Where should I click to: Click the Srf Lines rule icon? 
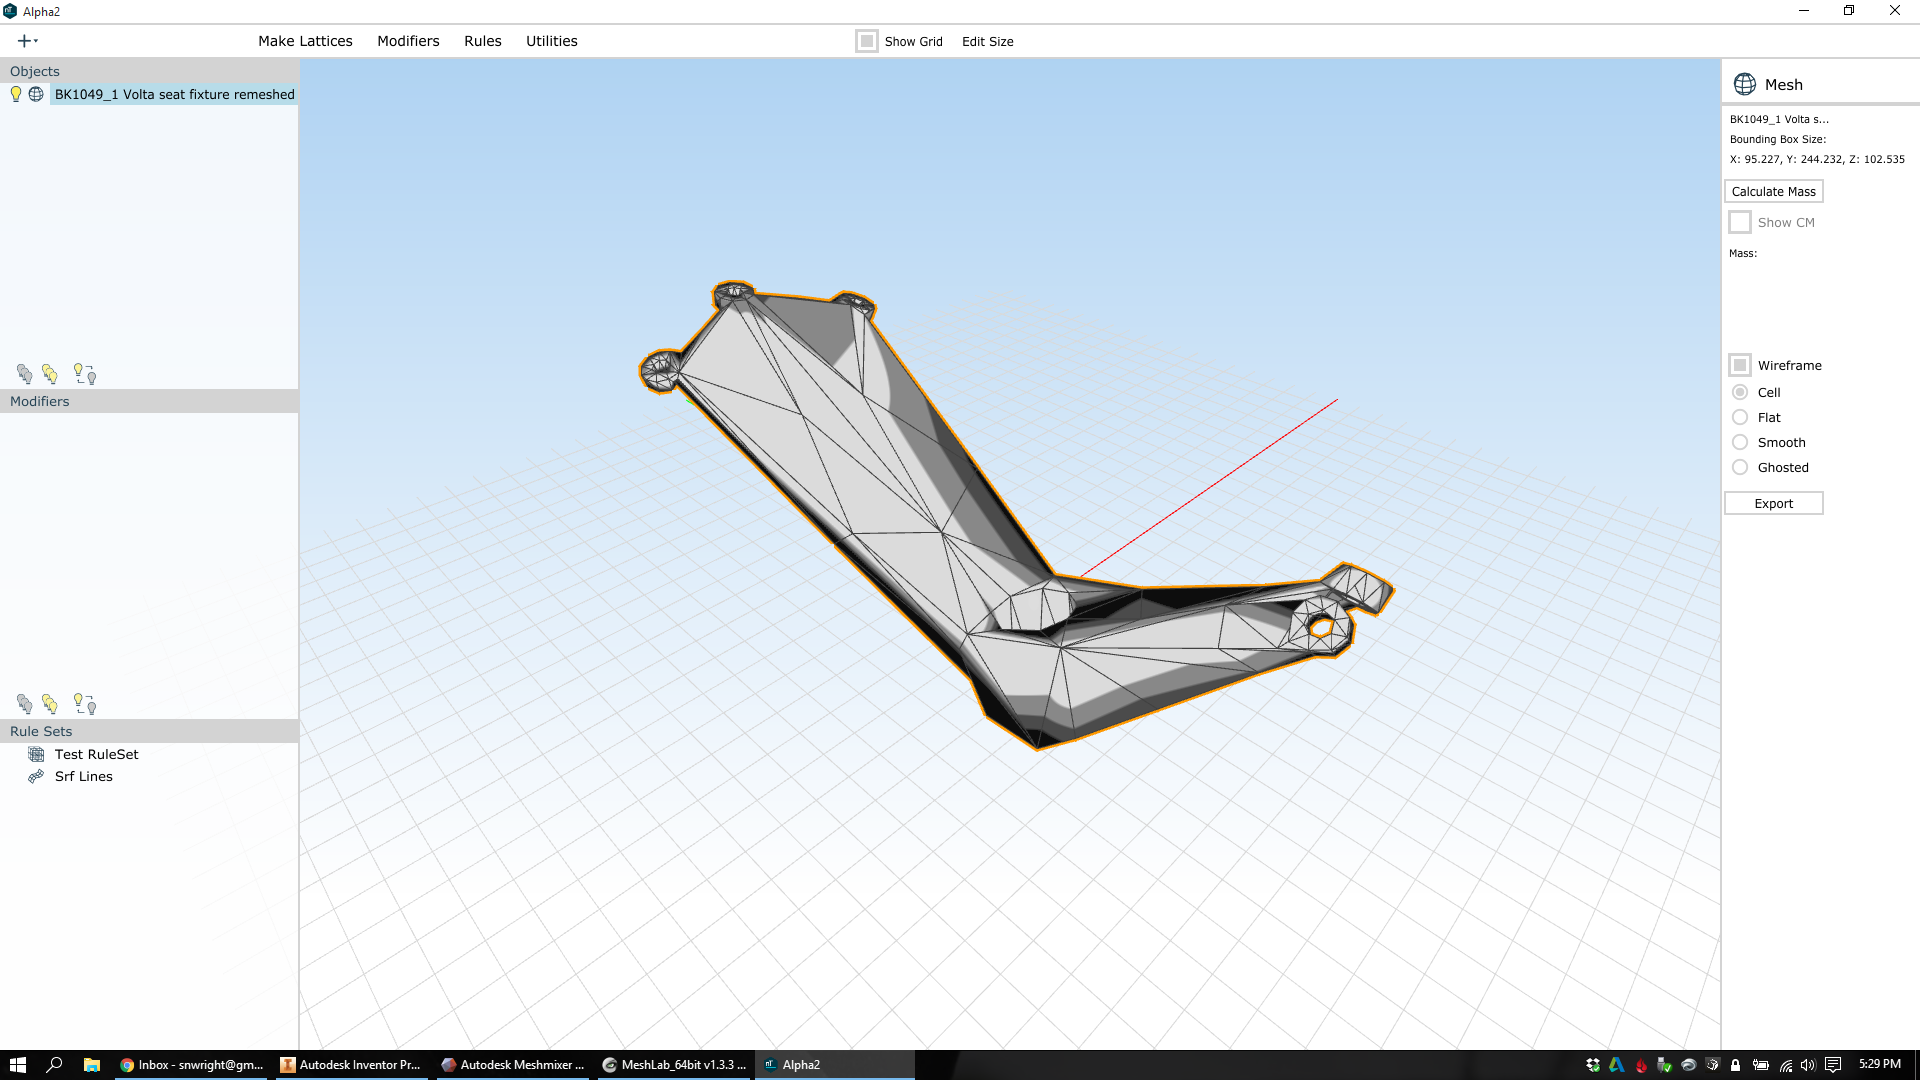tap(36, 776)
